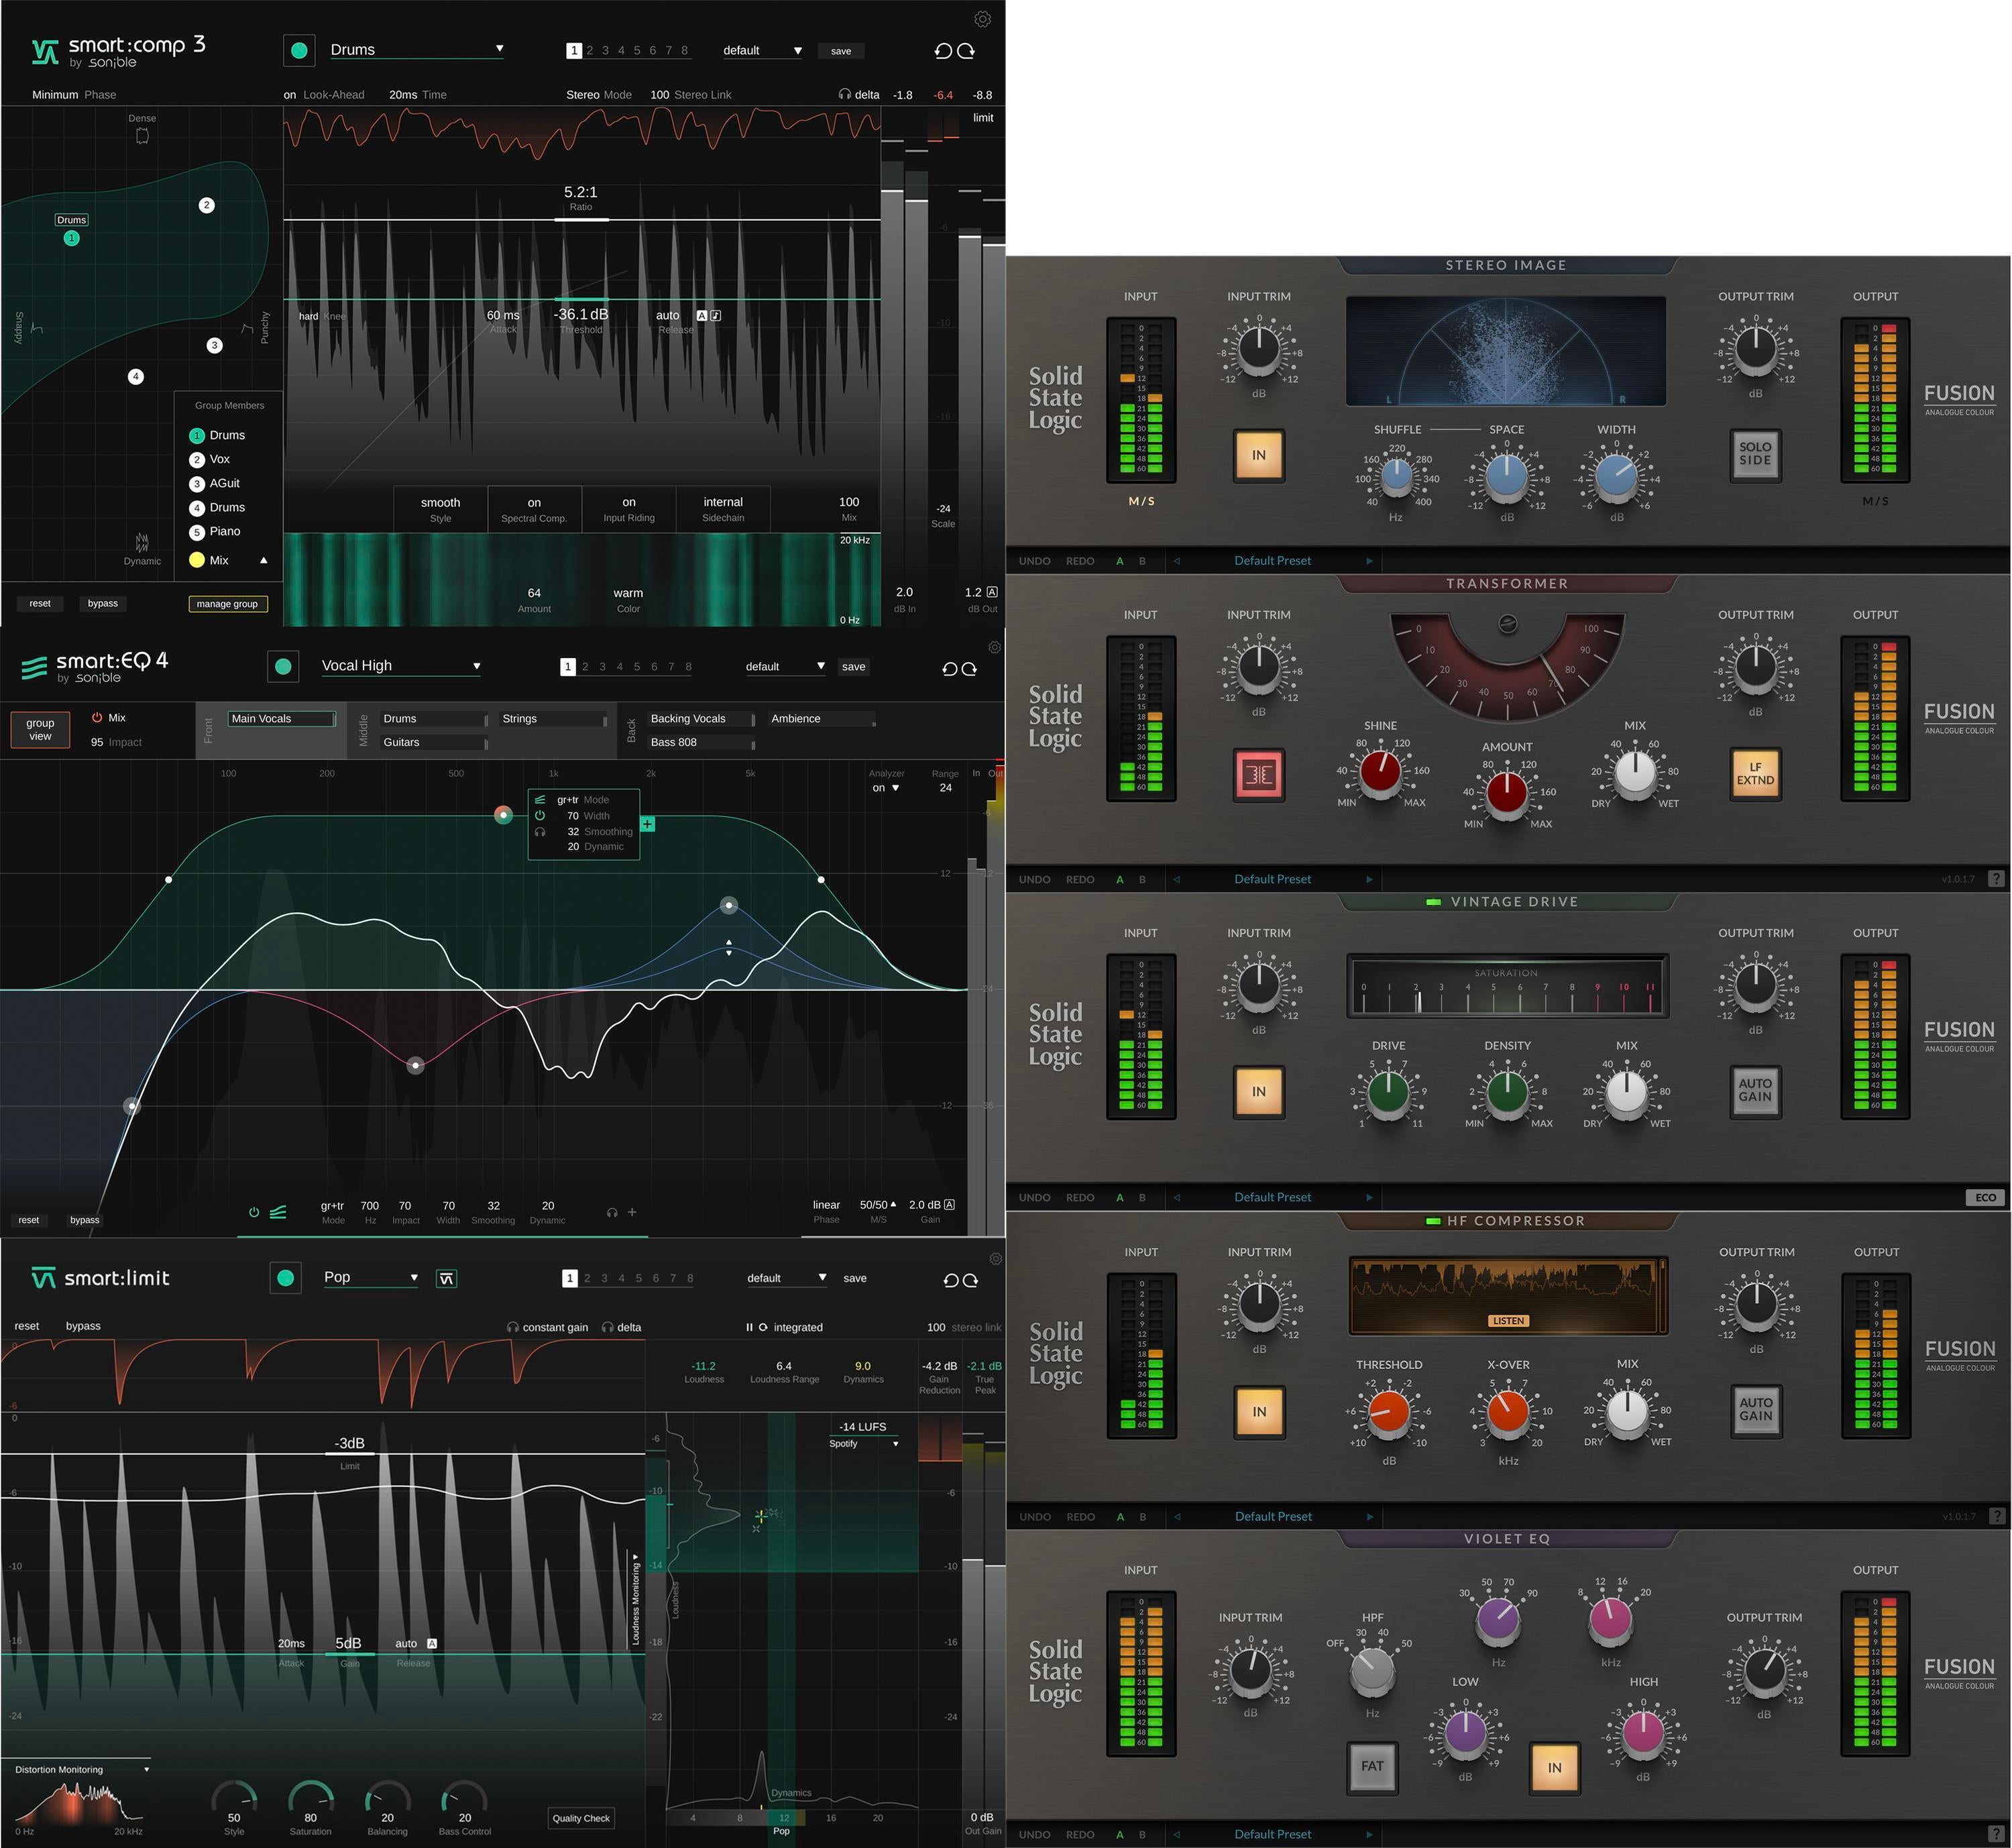Viewport: 2012px width, 1848px height.
Task: Toggle IN button on Violet EQ
Action: [1554, 1768]
